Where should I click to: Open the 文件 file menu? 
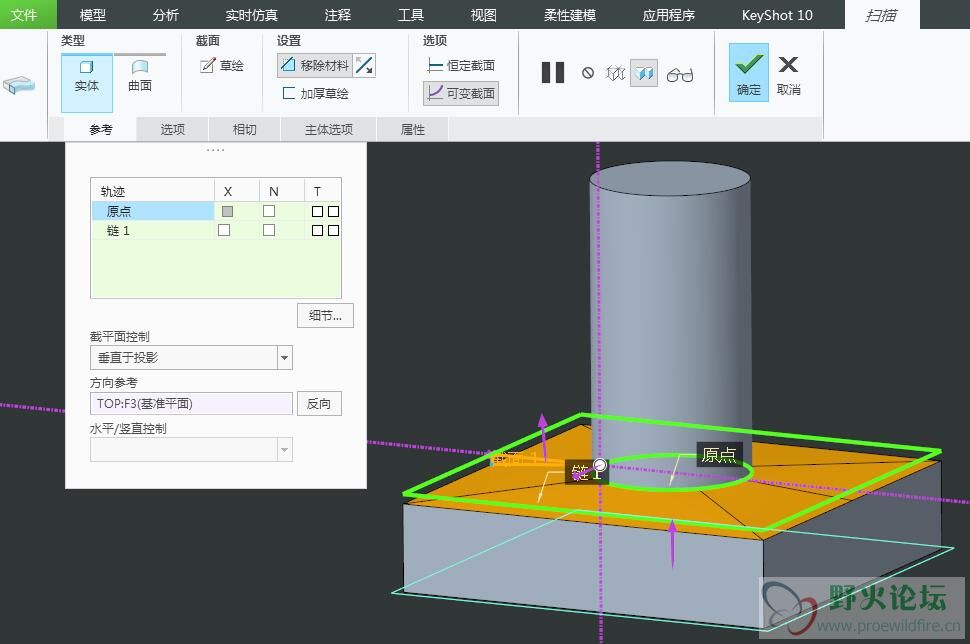point(24,15)
